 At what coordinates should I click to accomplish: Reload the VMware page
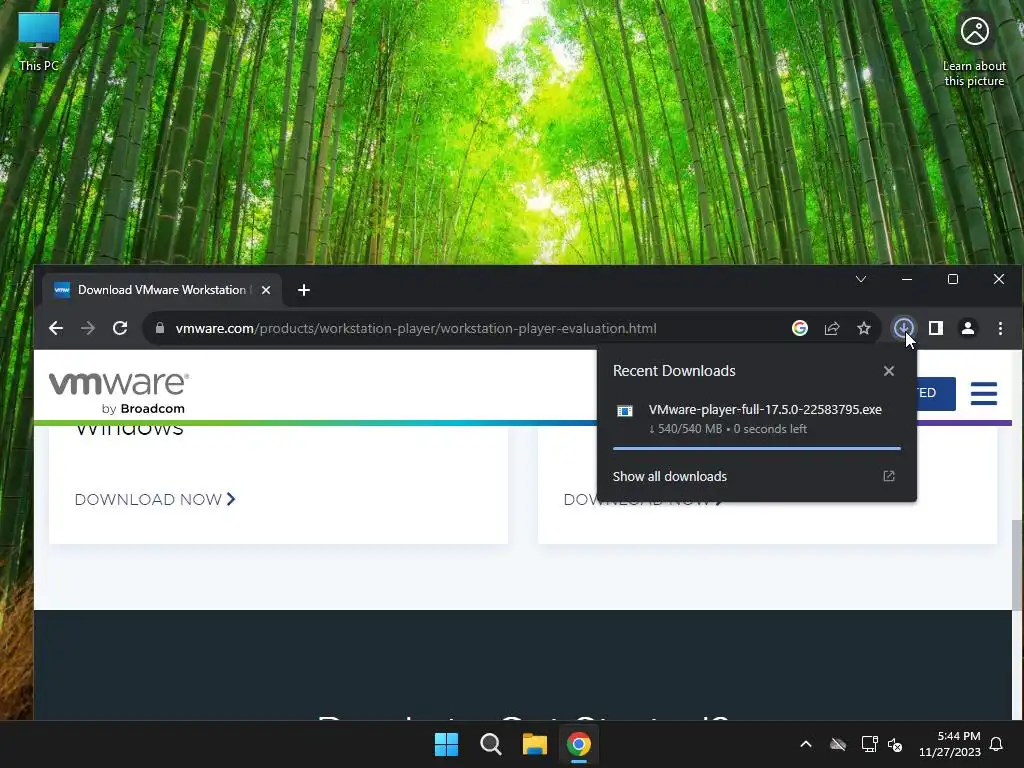[120, 328]
